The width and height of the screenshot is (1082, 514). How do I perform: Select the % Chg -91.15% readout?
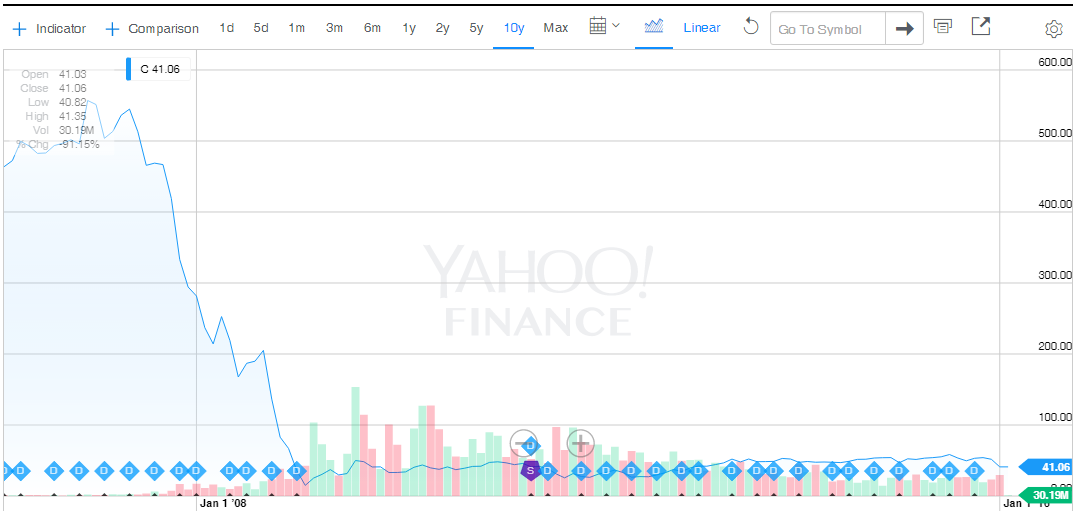point(58,144)
